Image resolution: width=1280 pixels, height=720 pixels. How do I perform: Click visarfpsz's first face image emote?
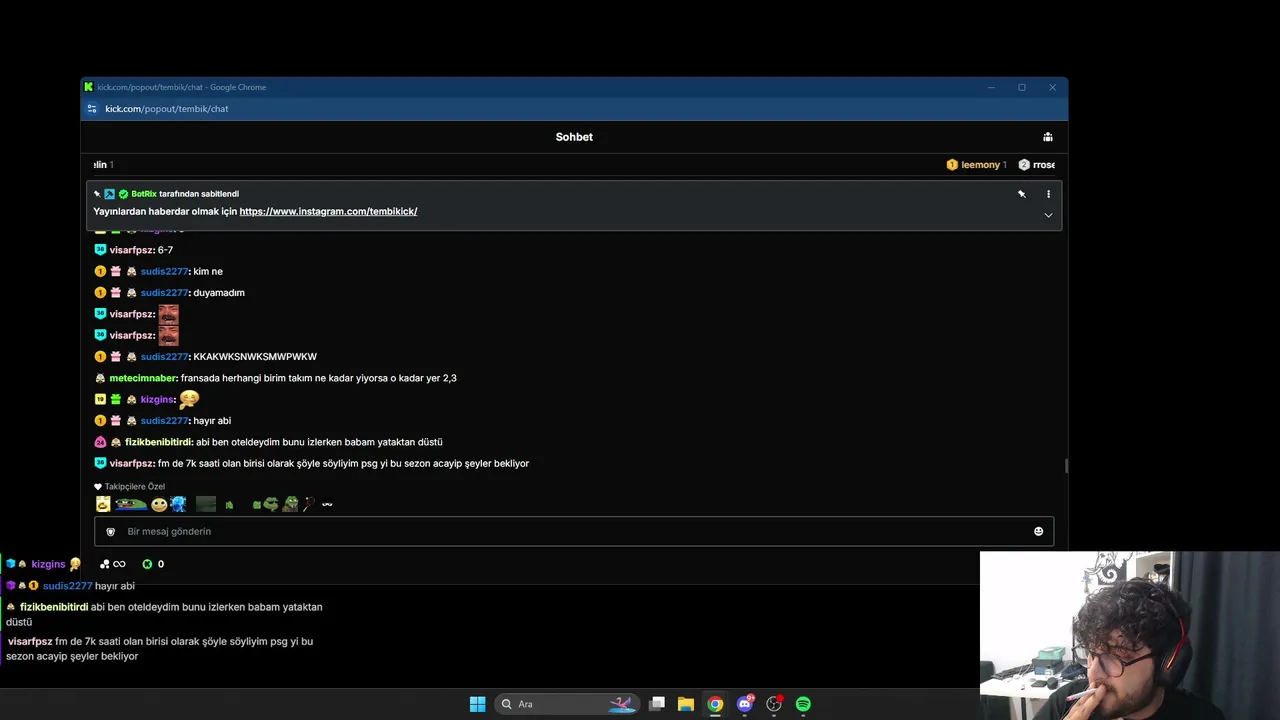[x=168, y=314]
